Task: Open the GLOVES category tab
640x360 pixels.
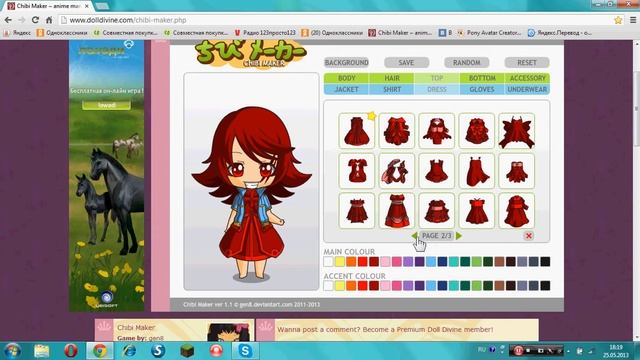Action: (482, 89)
